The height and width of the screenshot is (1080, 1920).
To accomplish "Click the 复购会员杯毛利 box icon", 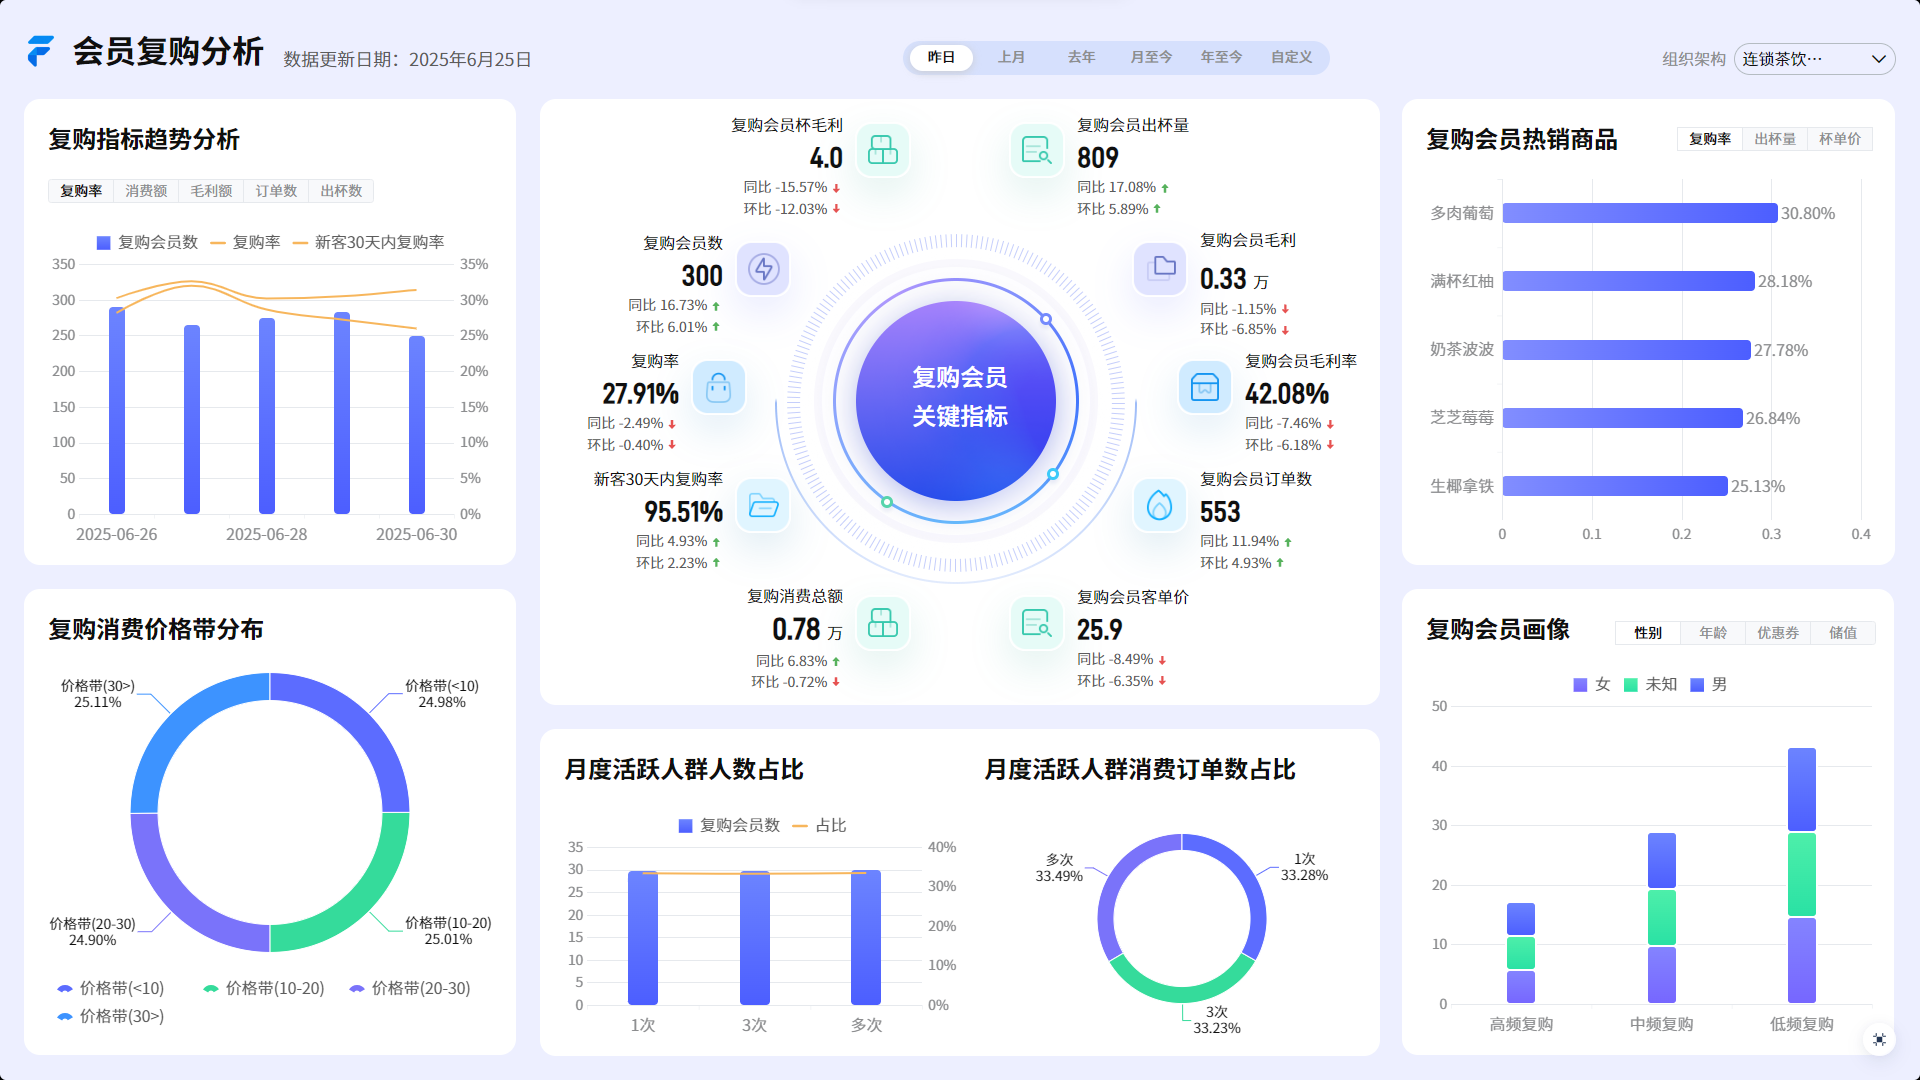I will [883, 150].
